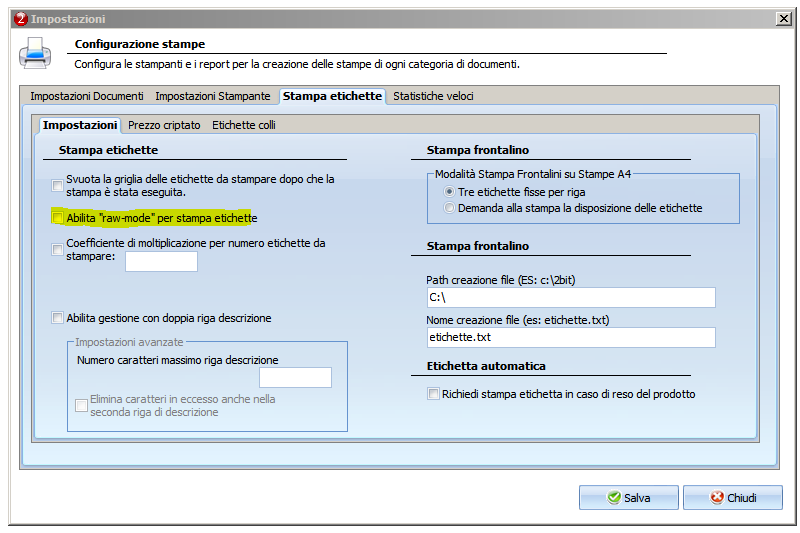Click the printer icon in the header
Screen dimensions: 800x533
coord(34,53)
